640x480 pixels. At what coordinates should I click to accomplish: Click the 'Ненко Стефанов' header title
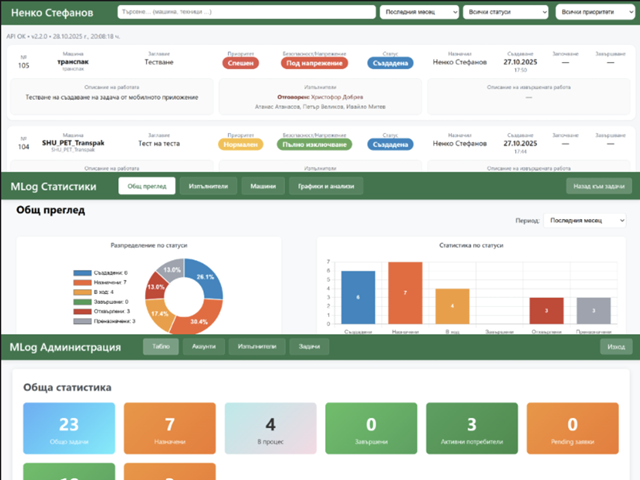tap(52, 13)
